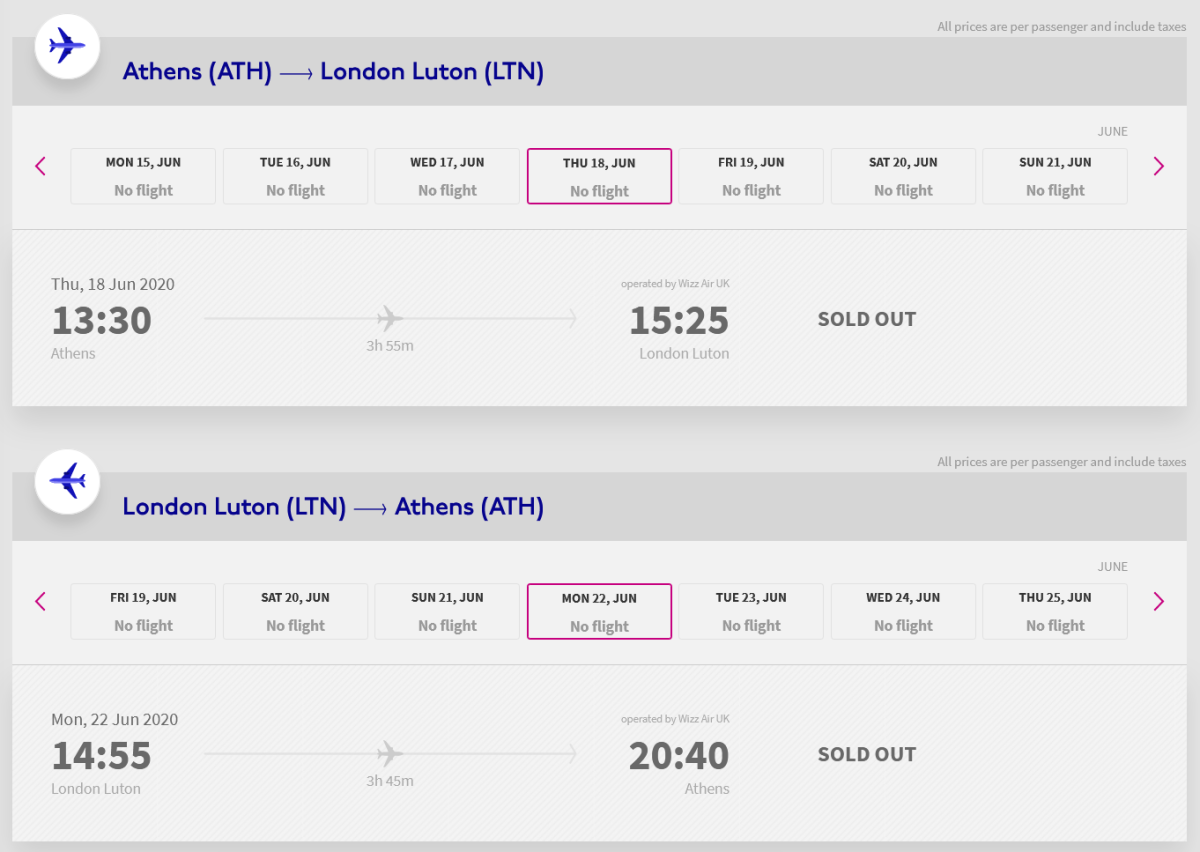Viewport: 1200px width, 852px height.
Task: Select outbound Sun 21, Jun date
Action: click(x=1055, y=176)
